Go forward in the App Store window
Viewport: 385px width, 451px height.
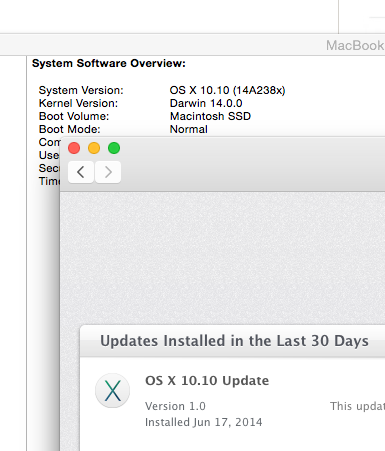tap(108, 172)
